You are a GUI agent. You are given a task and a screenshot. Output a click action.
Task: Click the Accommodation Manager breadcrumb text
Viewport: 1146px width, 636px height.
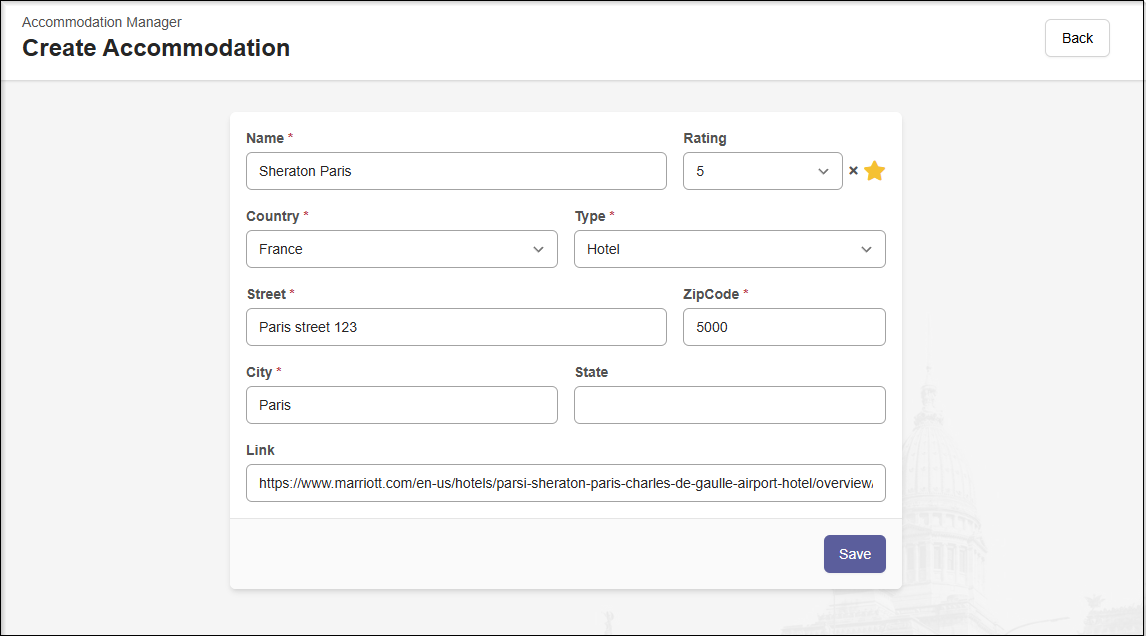point(102,22)
